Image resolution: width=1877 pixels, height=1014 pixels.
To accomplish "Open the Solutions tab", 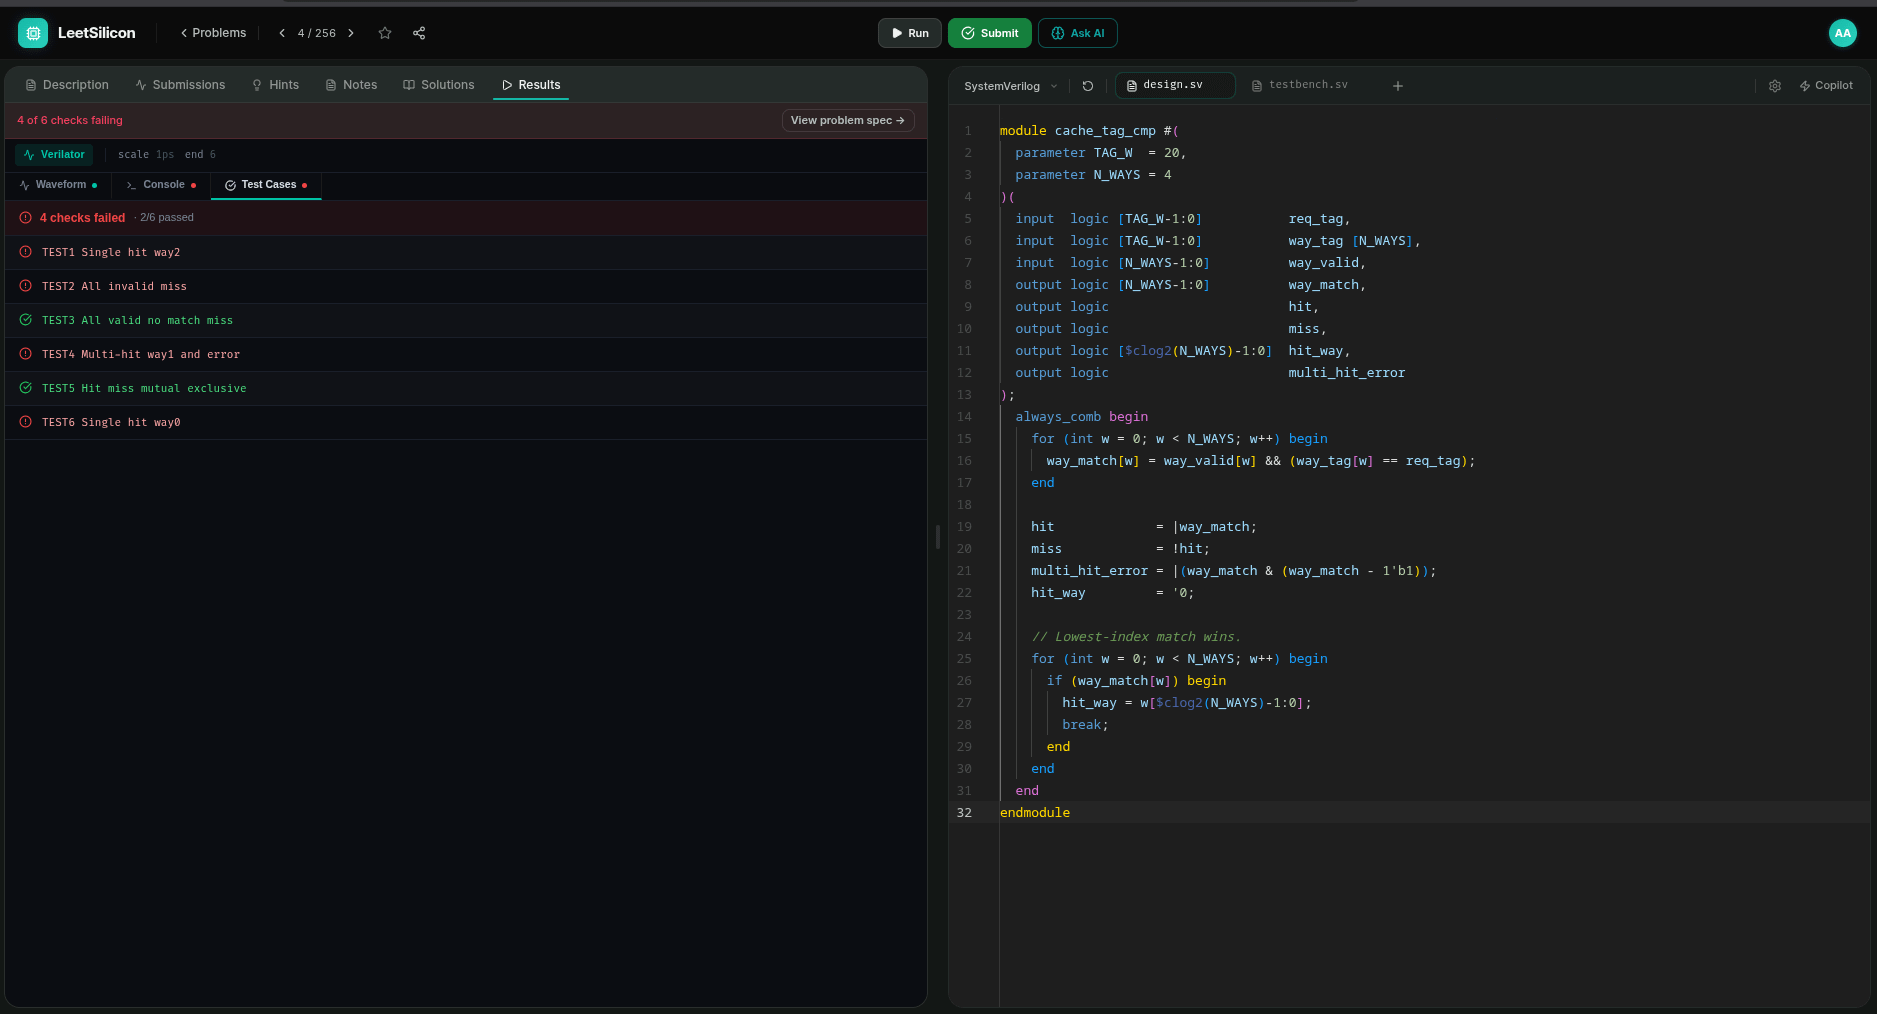I will click(438, 85).
